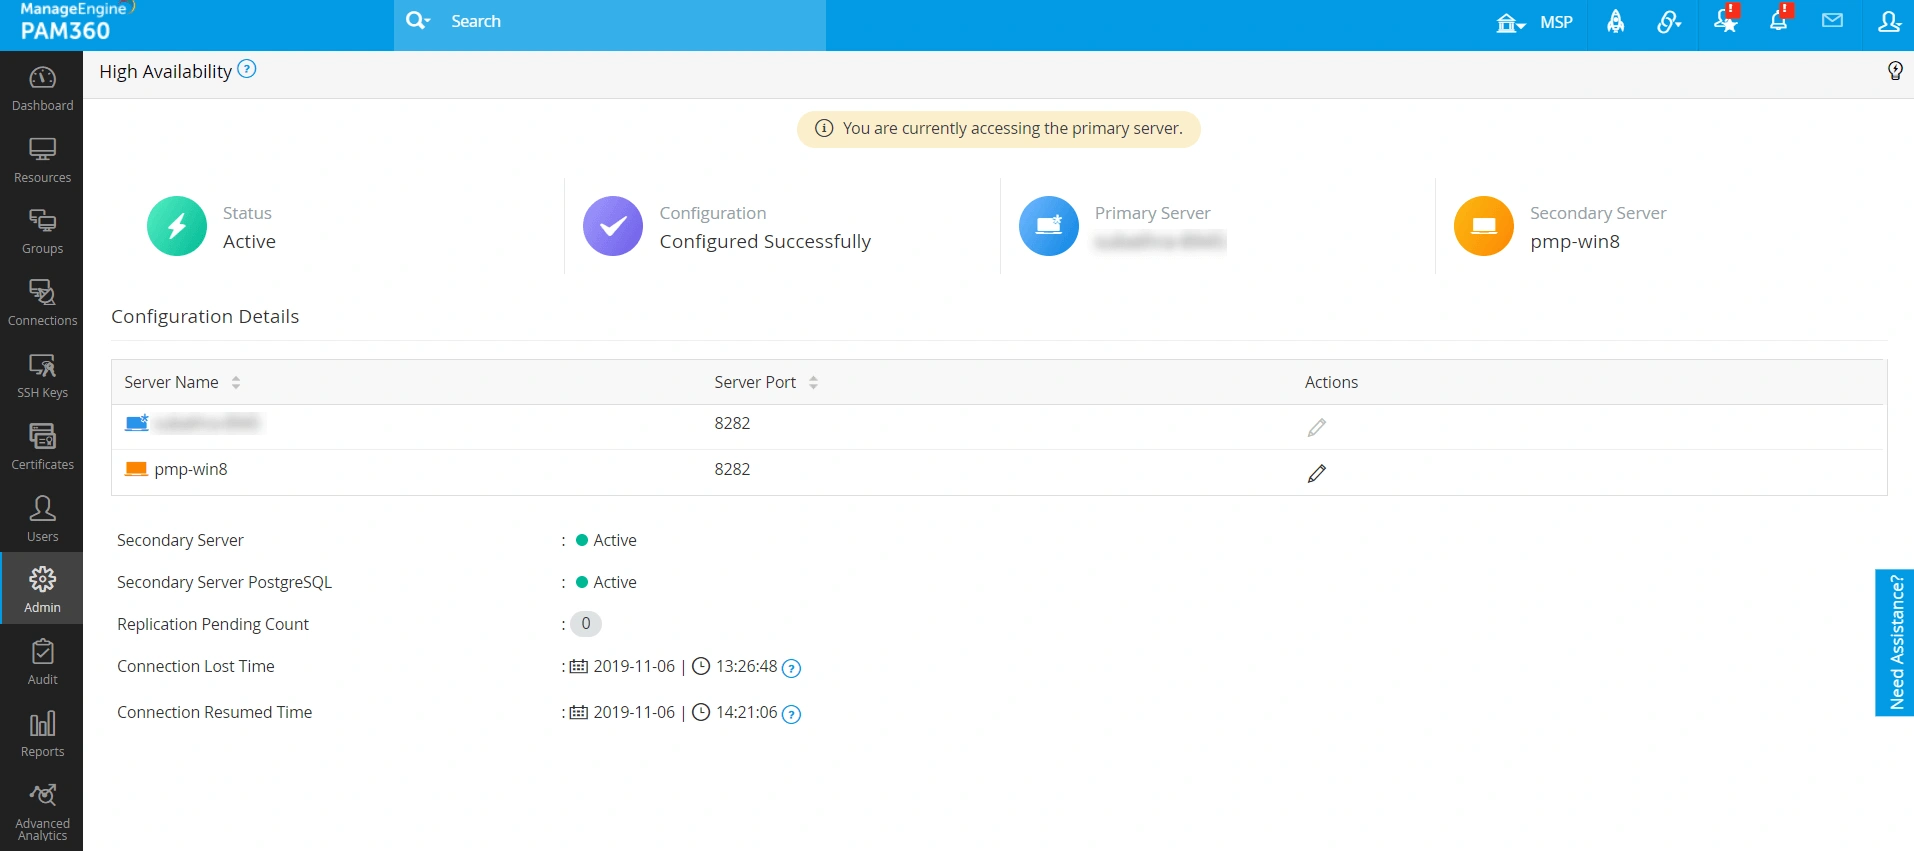Open Reports from the sidebar
This screenshot has width=1914, height=851.
pyautogui.click(x=42, y=734)
